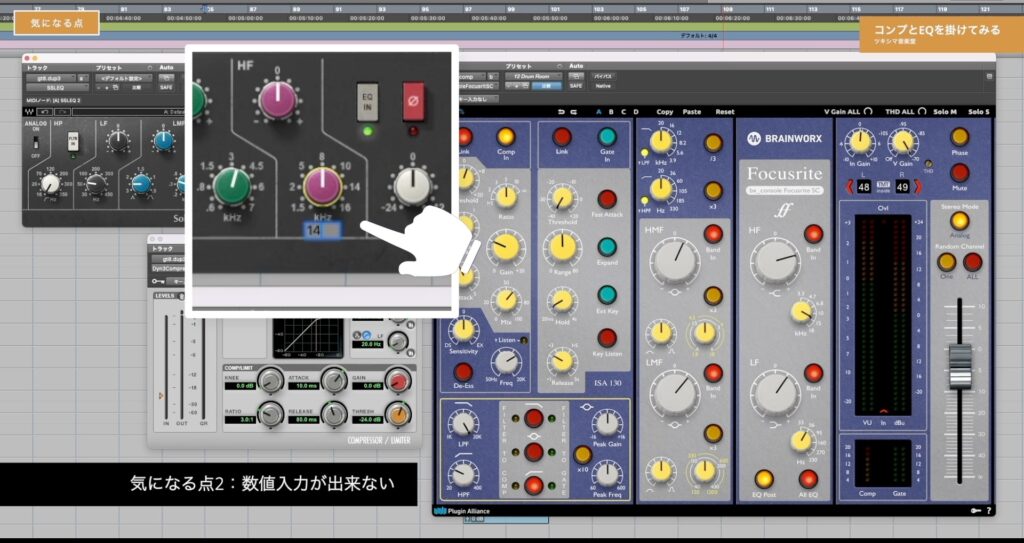The width and height of the screenshot is (1024, 543).
Task: Toggle the HF Band In button
Action: [x=814, y=234]
